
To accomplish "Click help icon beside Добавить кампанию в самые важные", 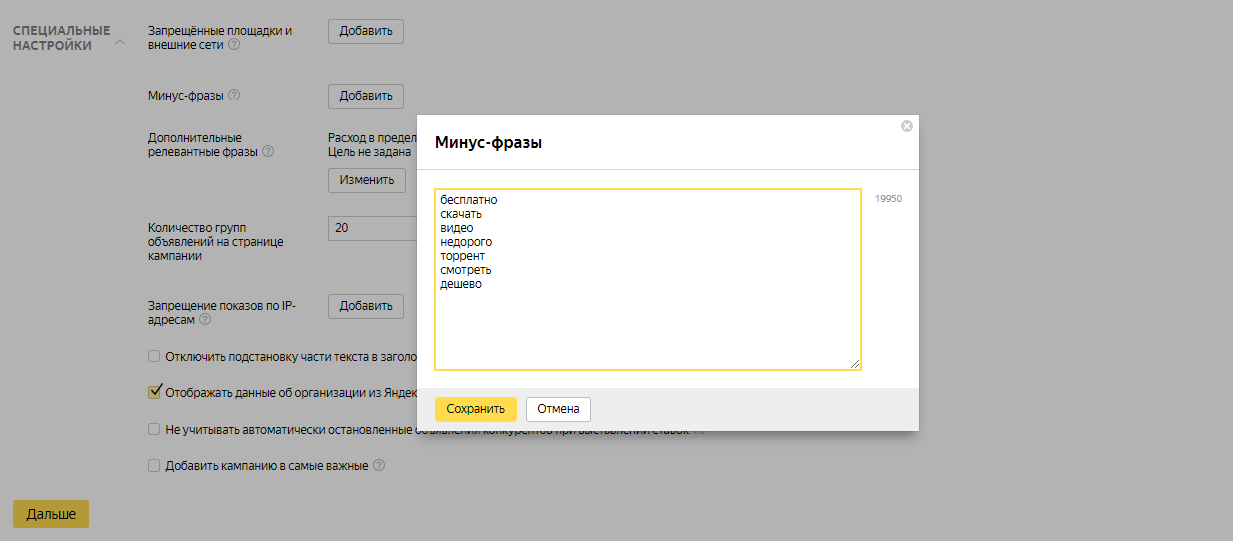I will pos(379,465).
